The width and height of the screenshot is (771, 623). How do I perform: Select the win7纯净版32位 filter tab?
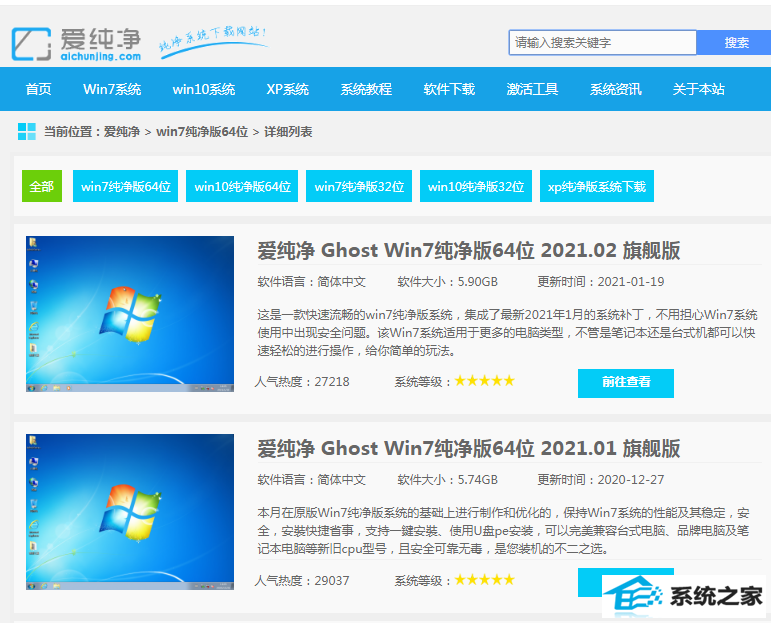coord(359,186)
